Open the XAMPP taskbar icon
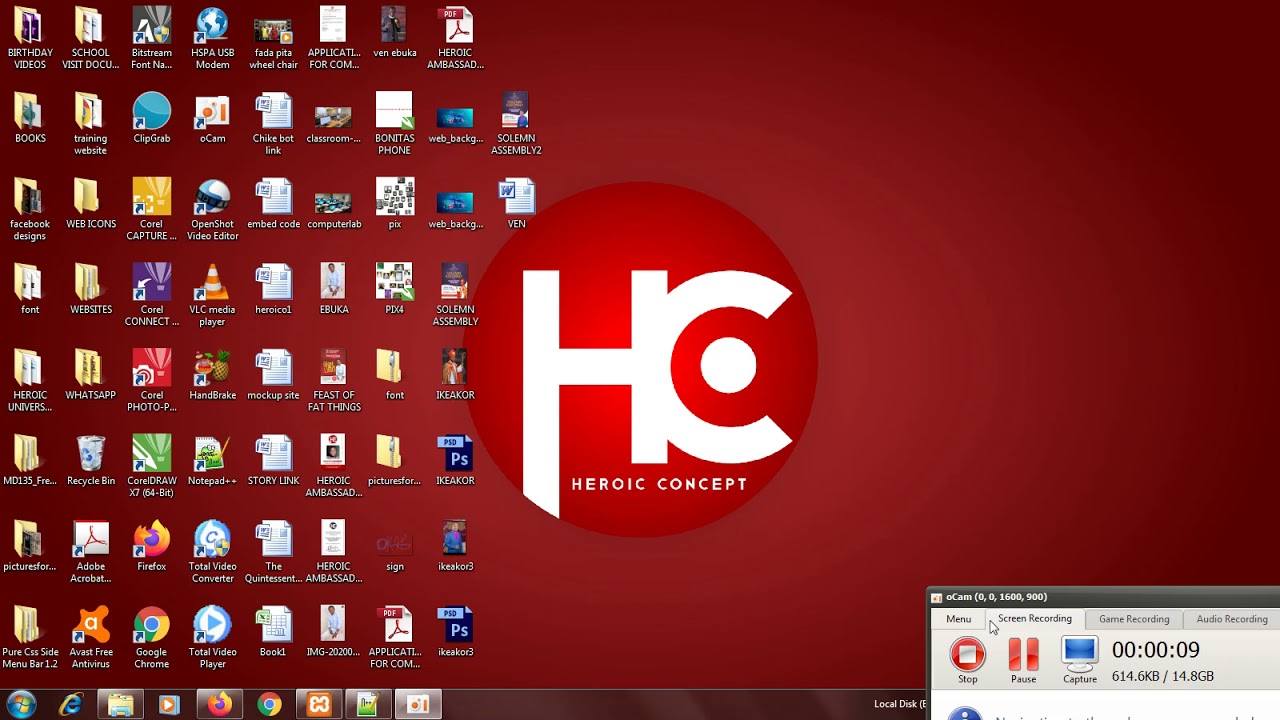The image size is (1280, 720). 319,705
